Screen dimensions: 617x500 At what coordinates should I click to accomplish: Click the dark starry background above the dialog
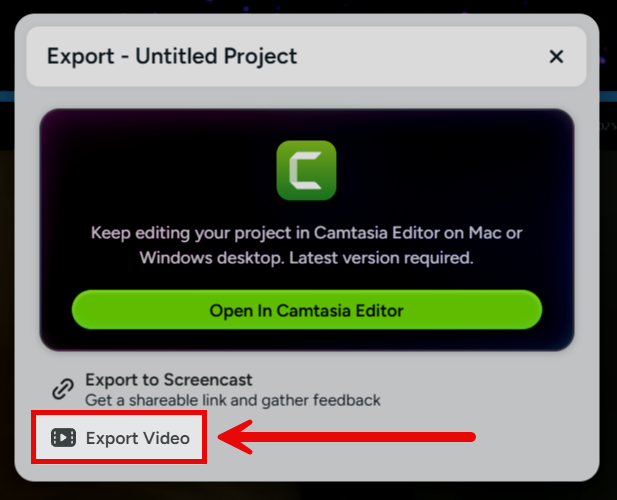coord(307,6)
